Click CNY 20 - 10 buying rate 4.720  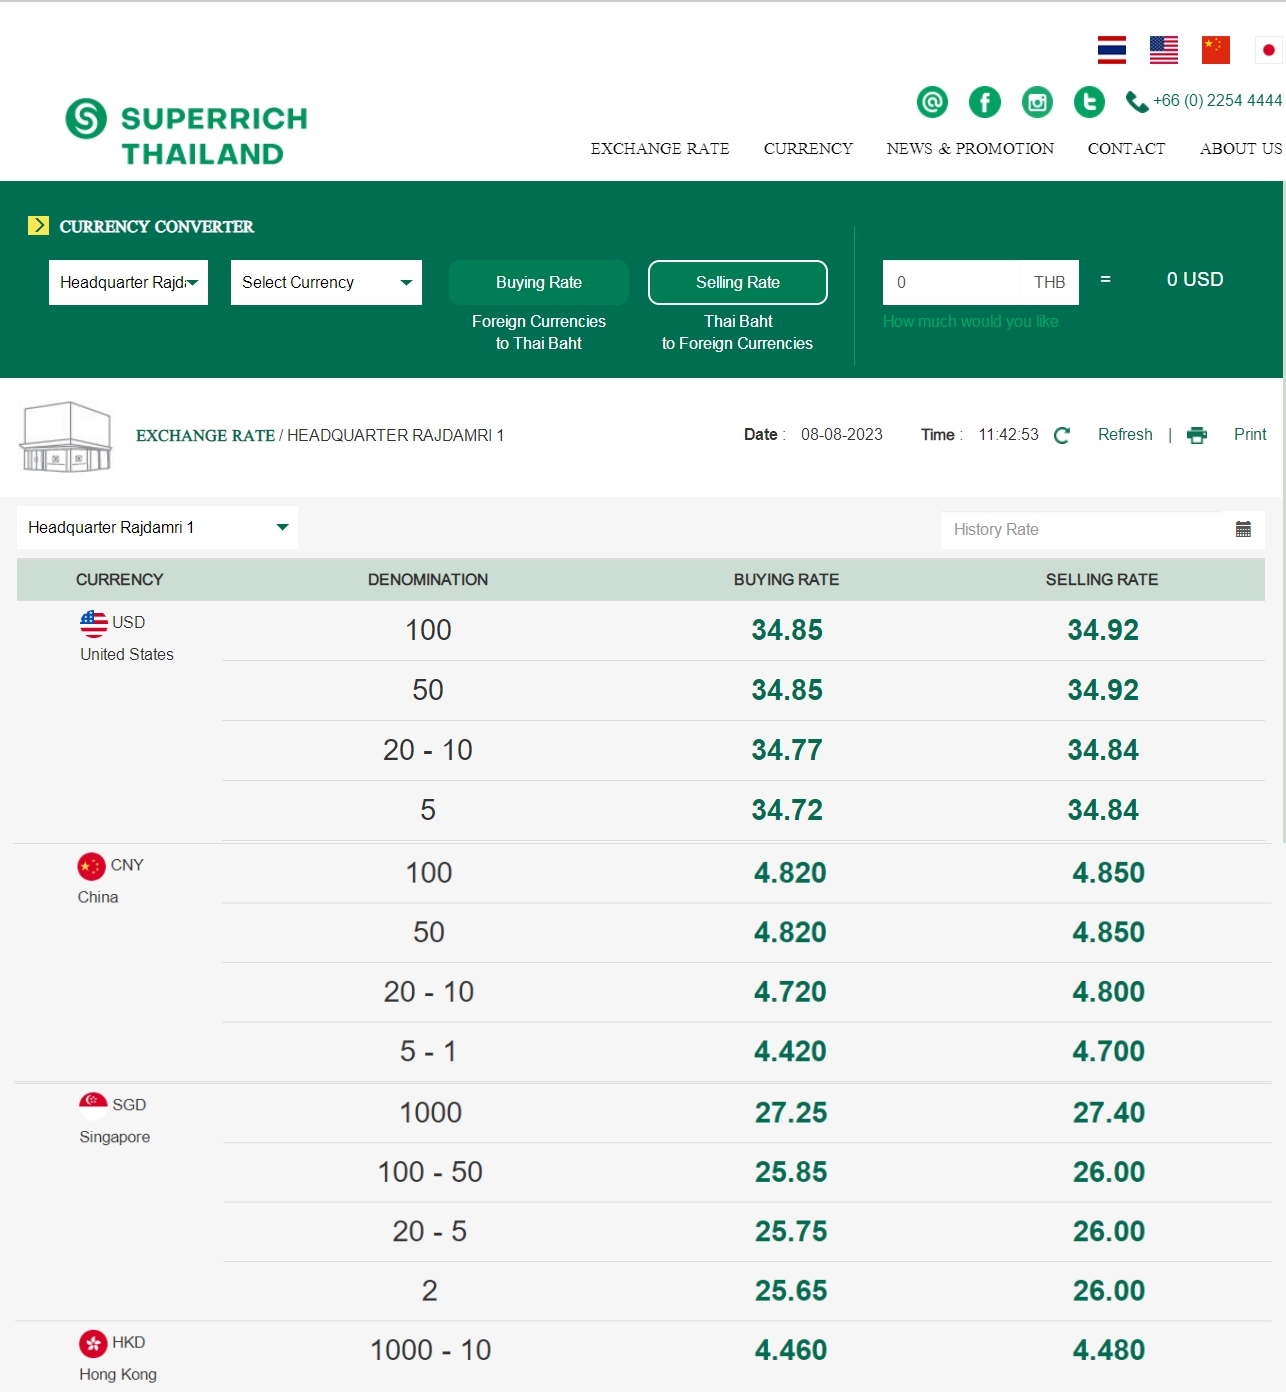point(790,992)
